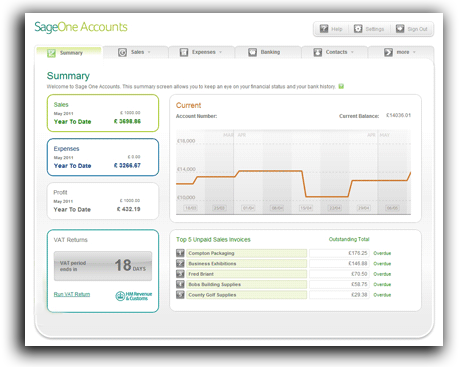Screen dimensions: 466x367
Task: Click the Account Number label
Action: pos(196,116)
